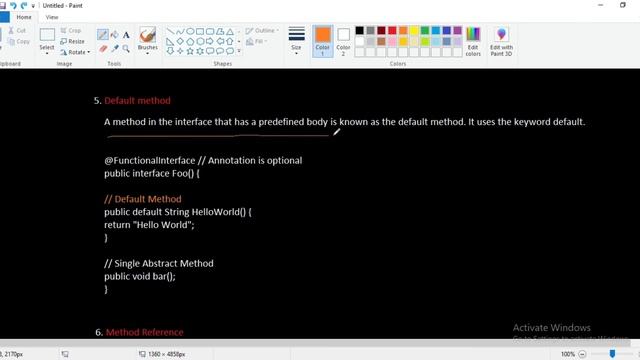
Task: Choose the Hexagon shape
Action: tap(200, 41)
